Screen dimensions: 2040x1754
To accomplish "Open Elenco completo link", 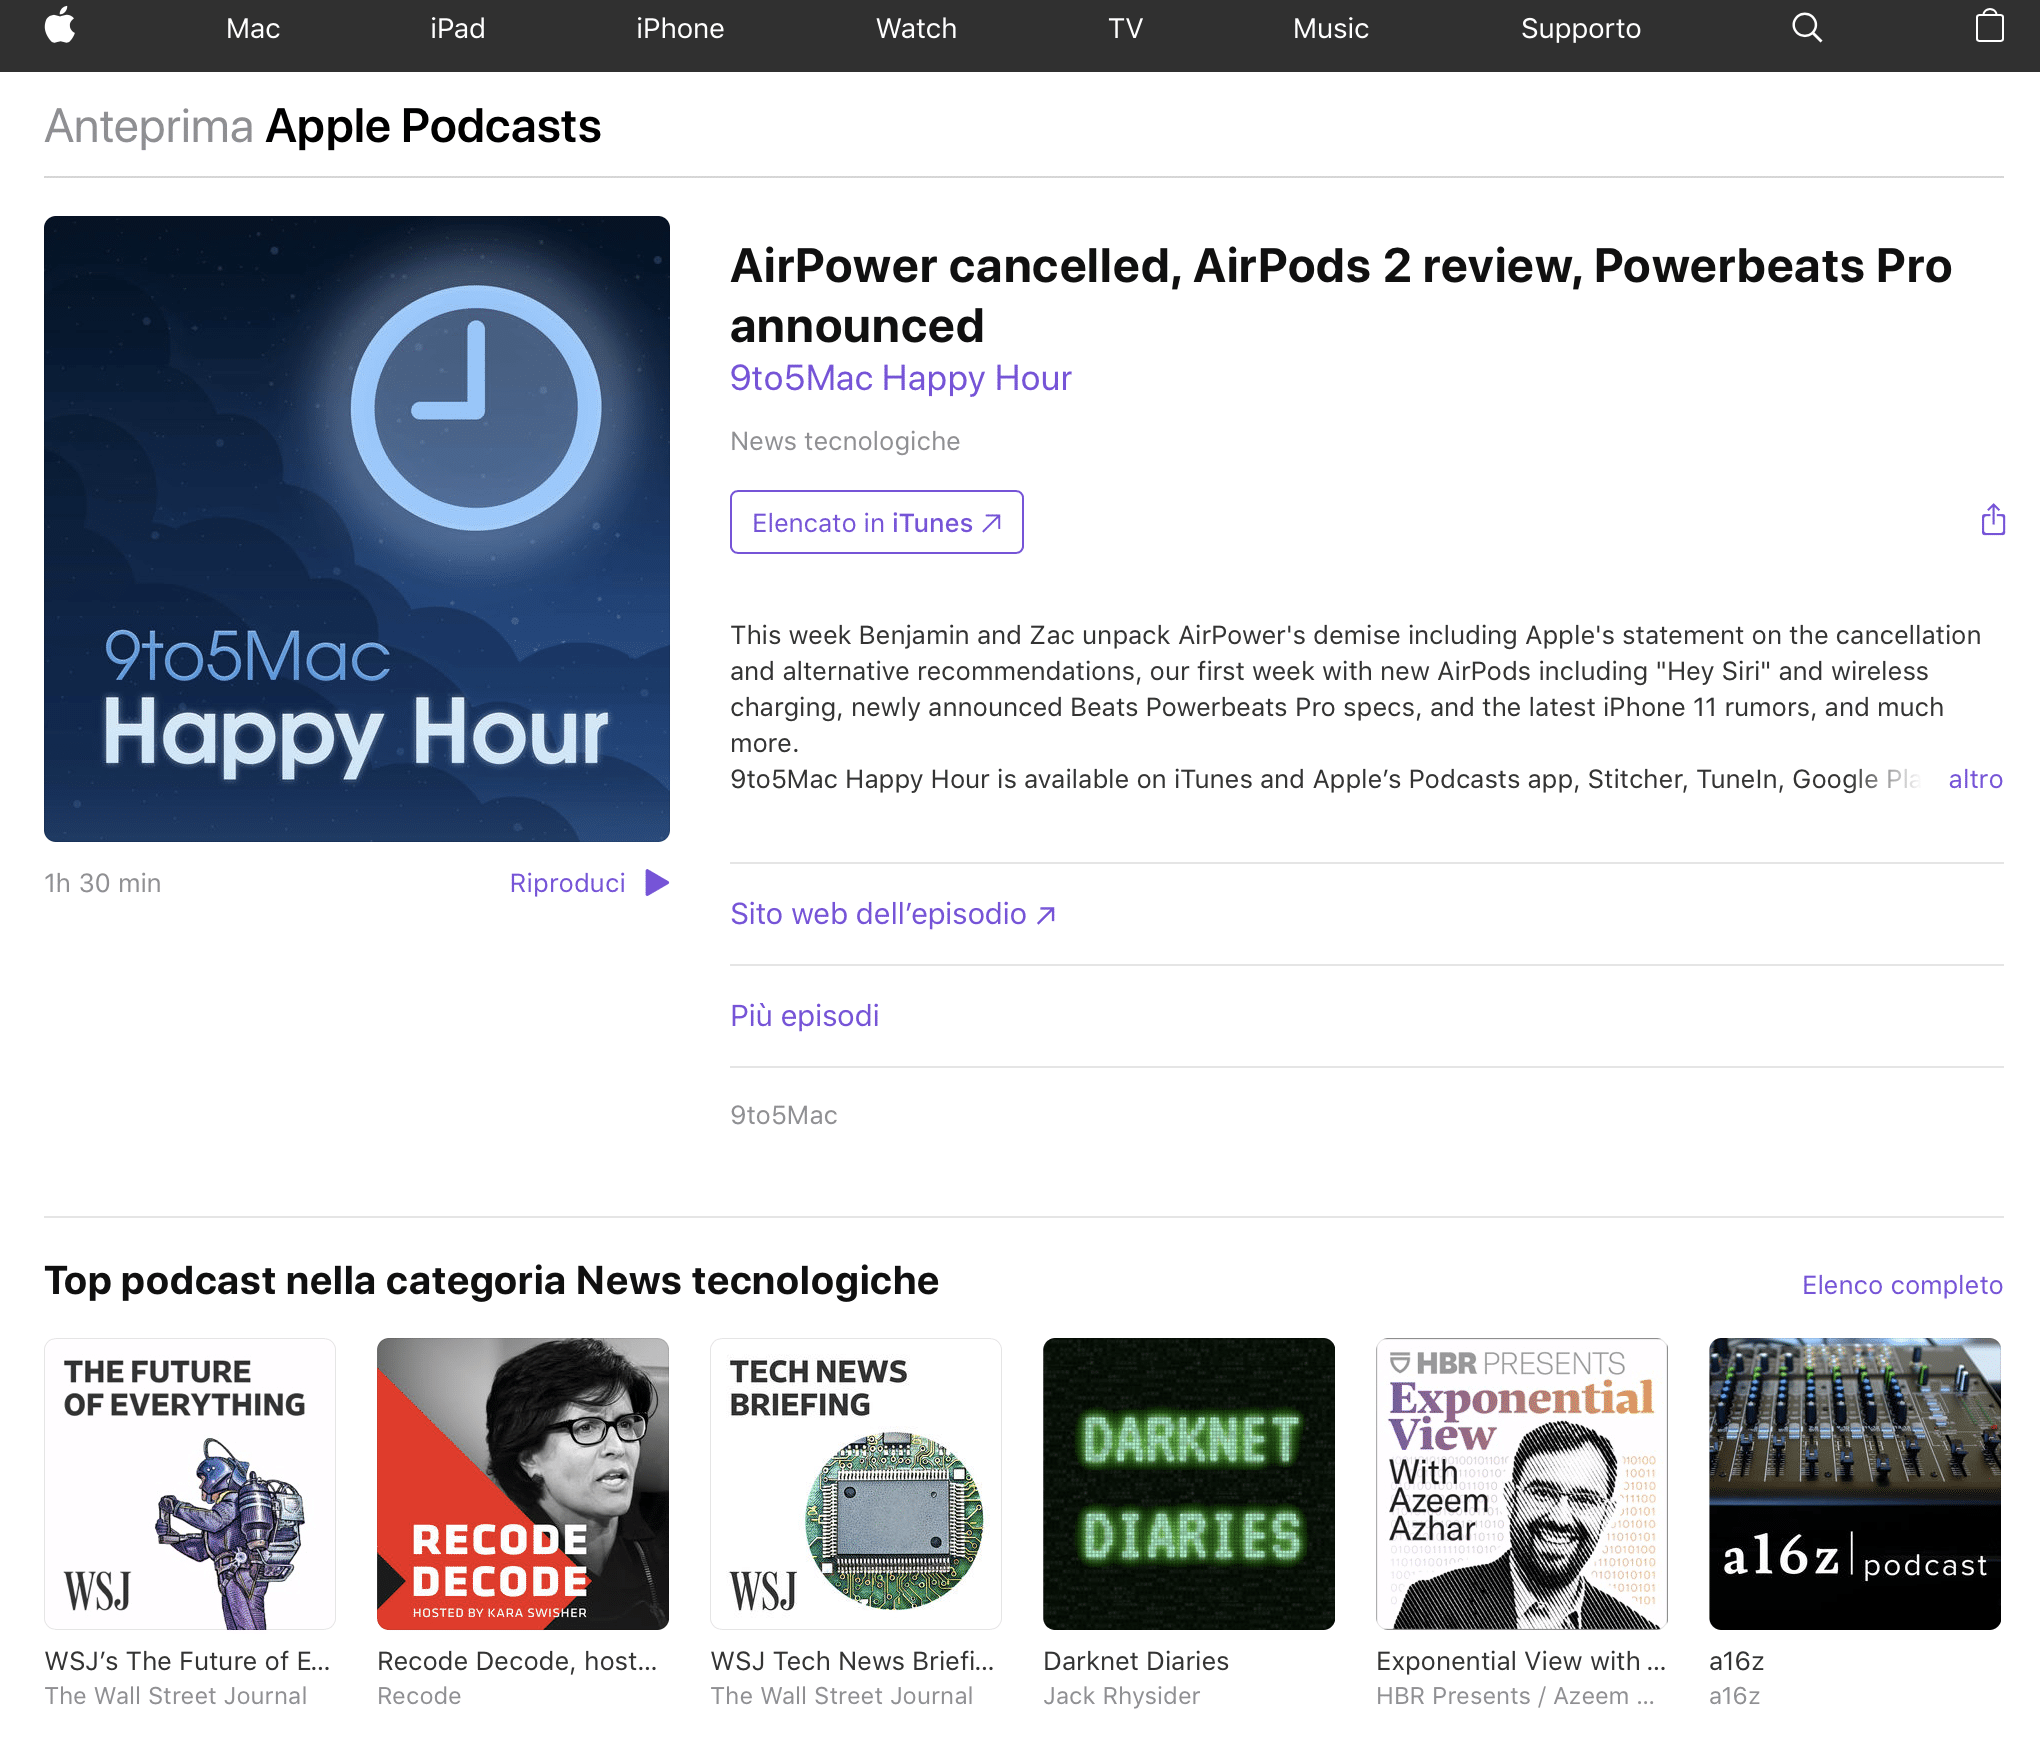I will tap(1902, 1285).
